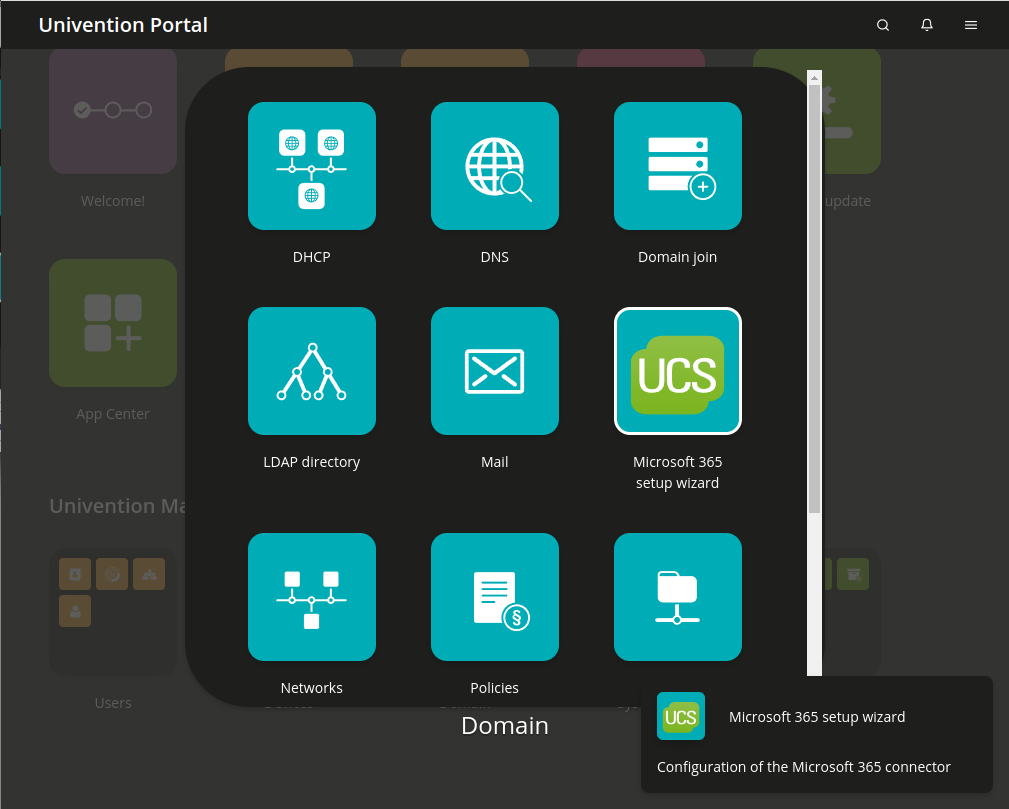The image size is (1009, 809).
Task: Click the 'App Center' label in the background
Action: (113, 414)
